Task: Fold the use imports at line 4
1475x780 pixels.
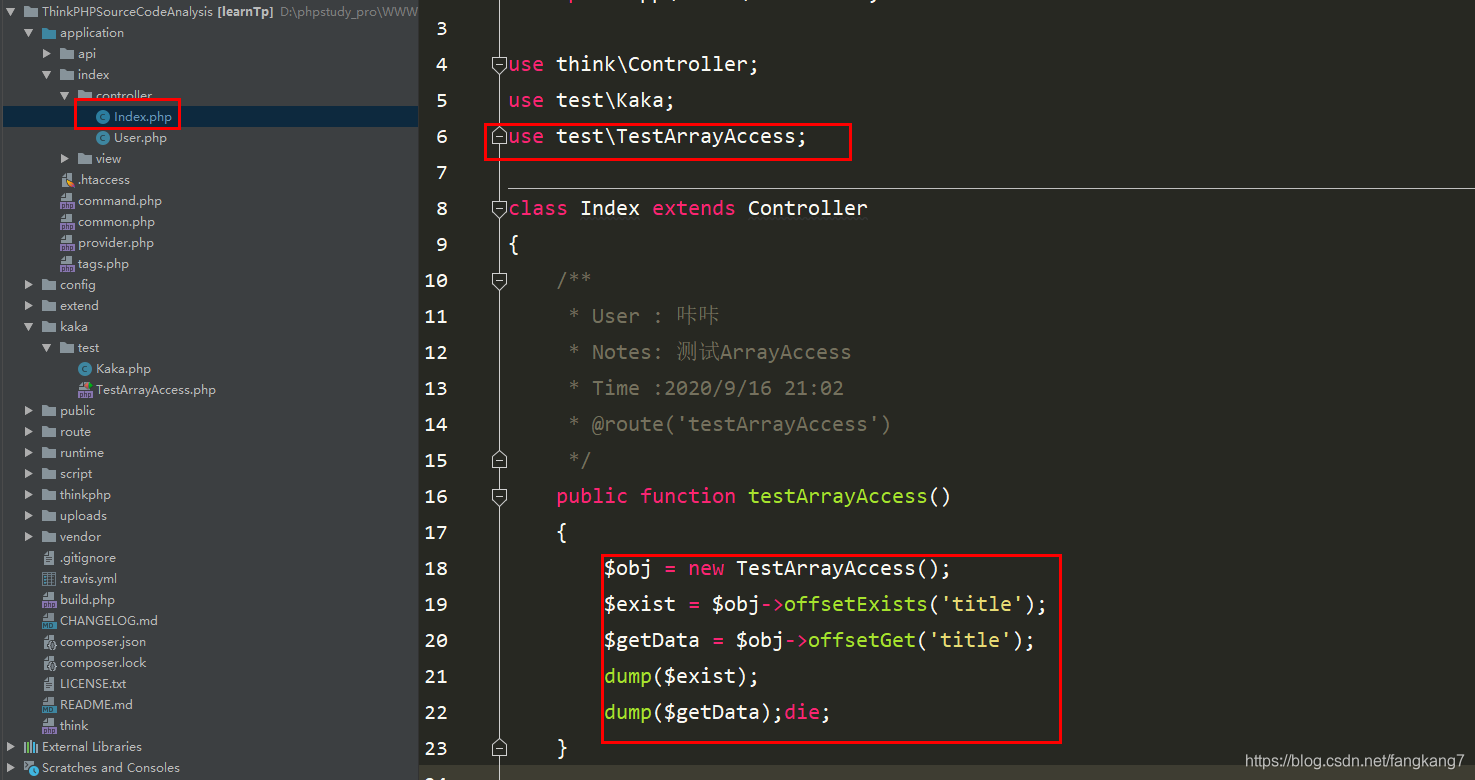Action: coord(499,65)
